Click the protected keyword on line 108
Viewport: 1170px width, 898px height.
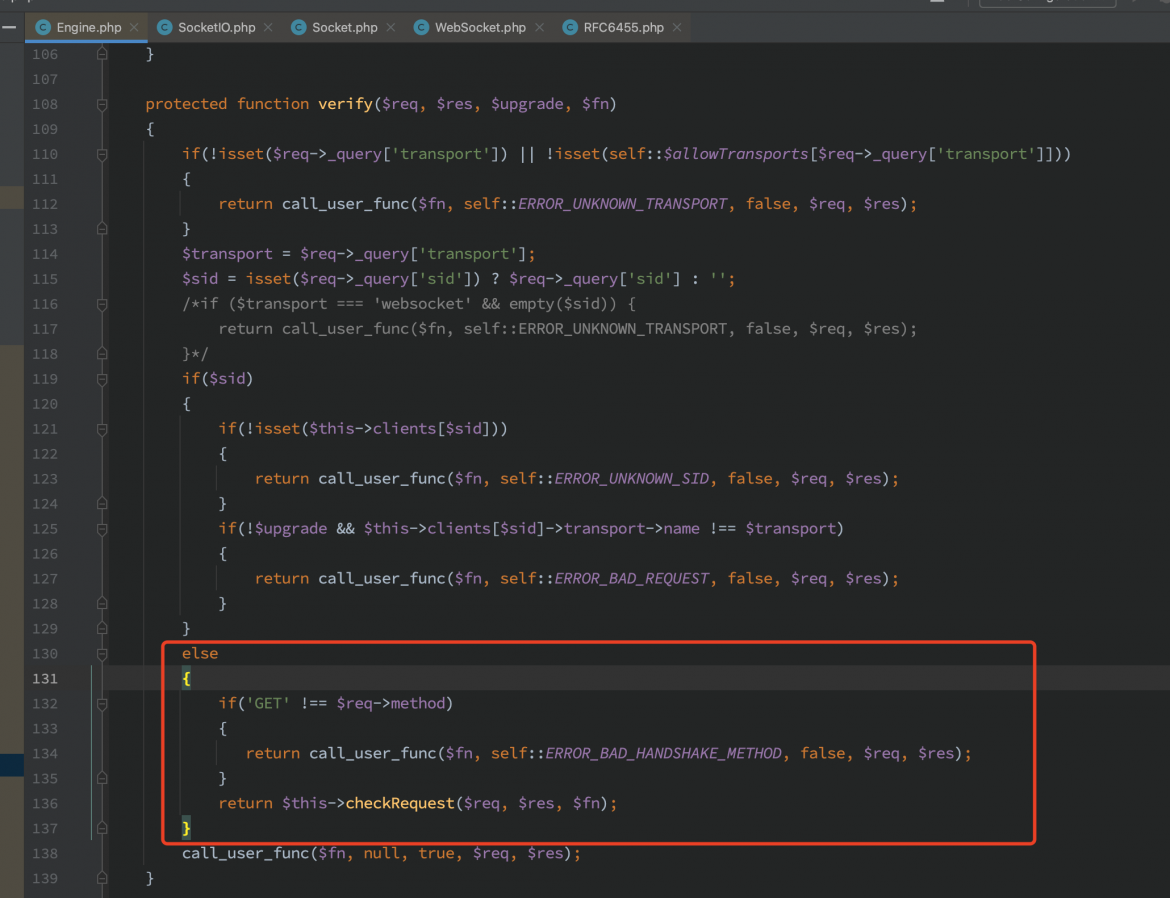point(186,104)
